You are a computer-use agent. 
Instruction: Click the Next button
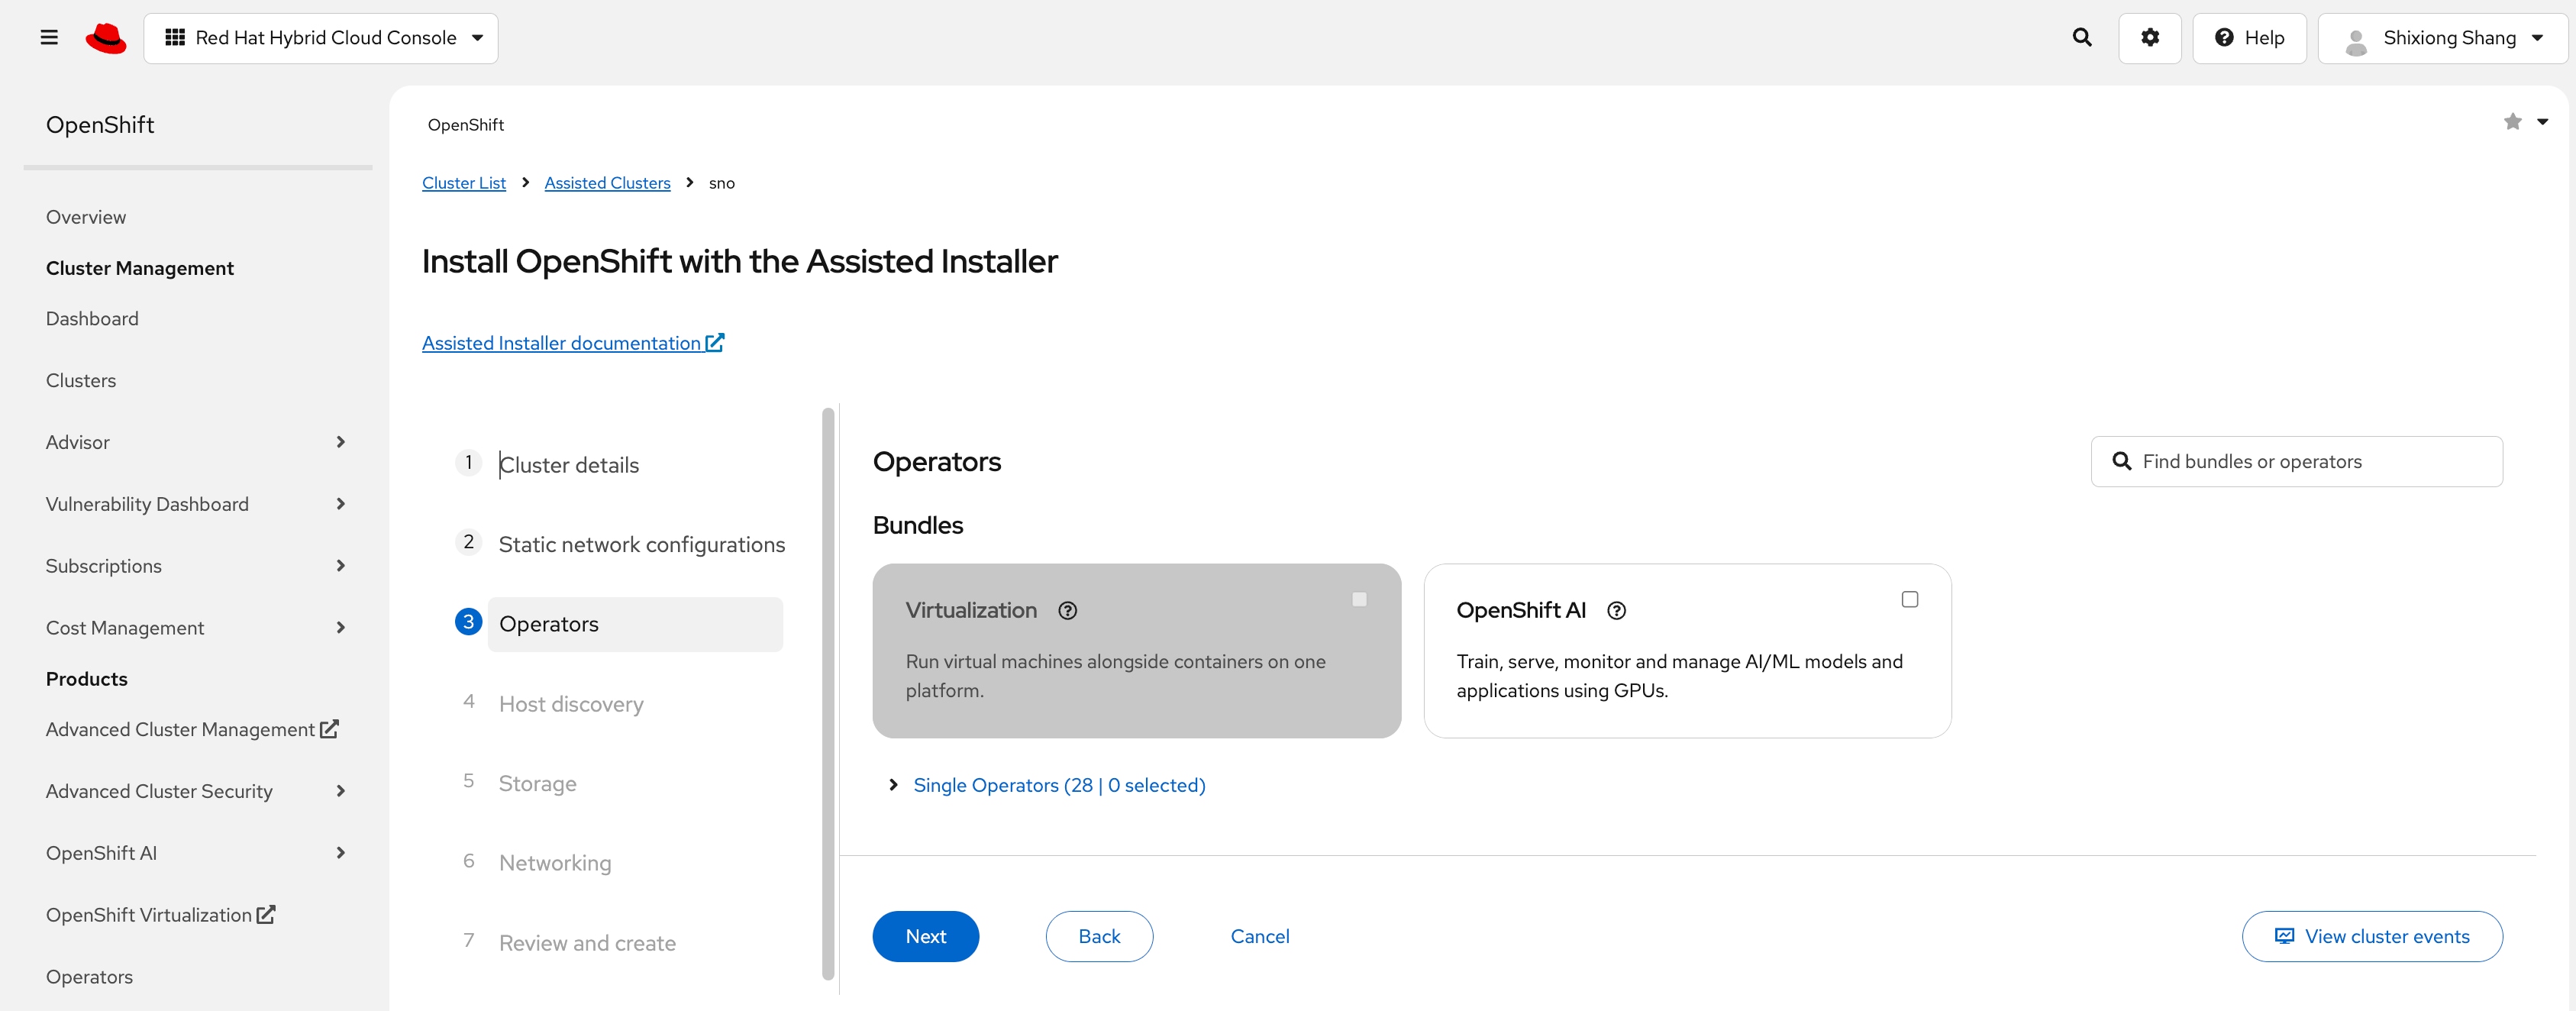coord(925,936)
